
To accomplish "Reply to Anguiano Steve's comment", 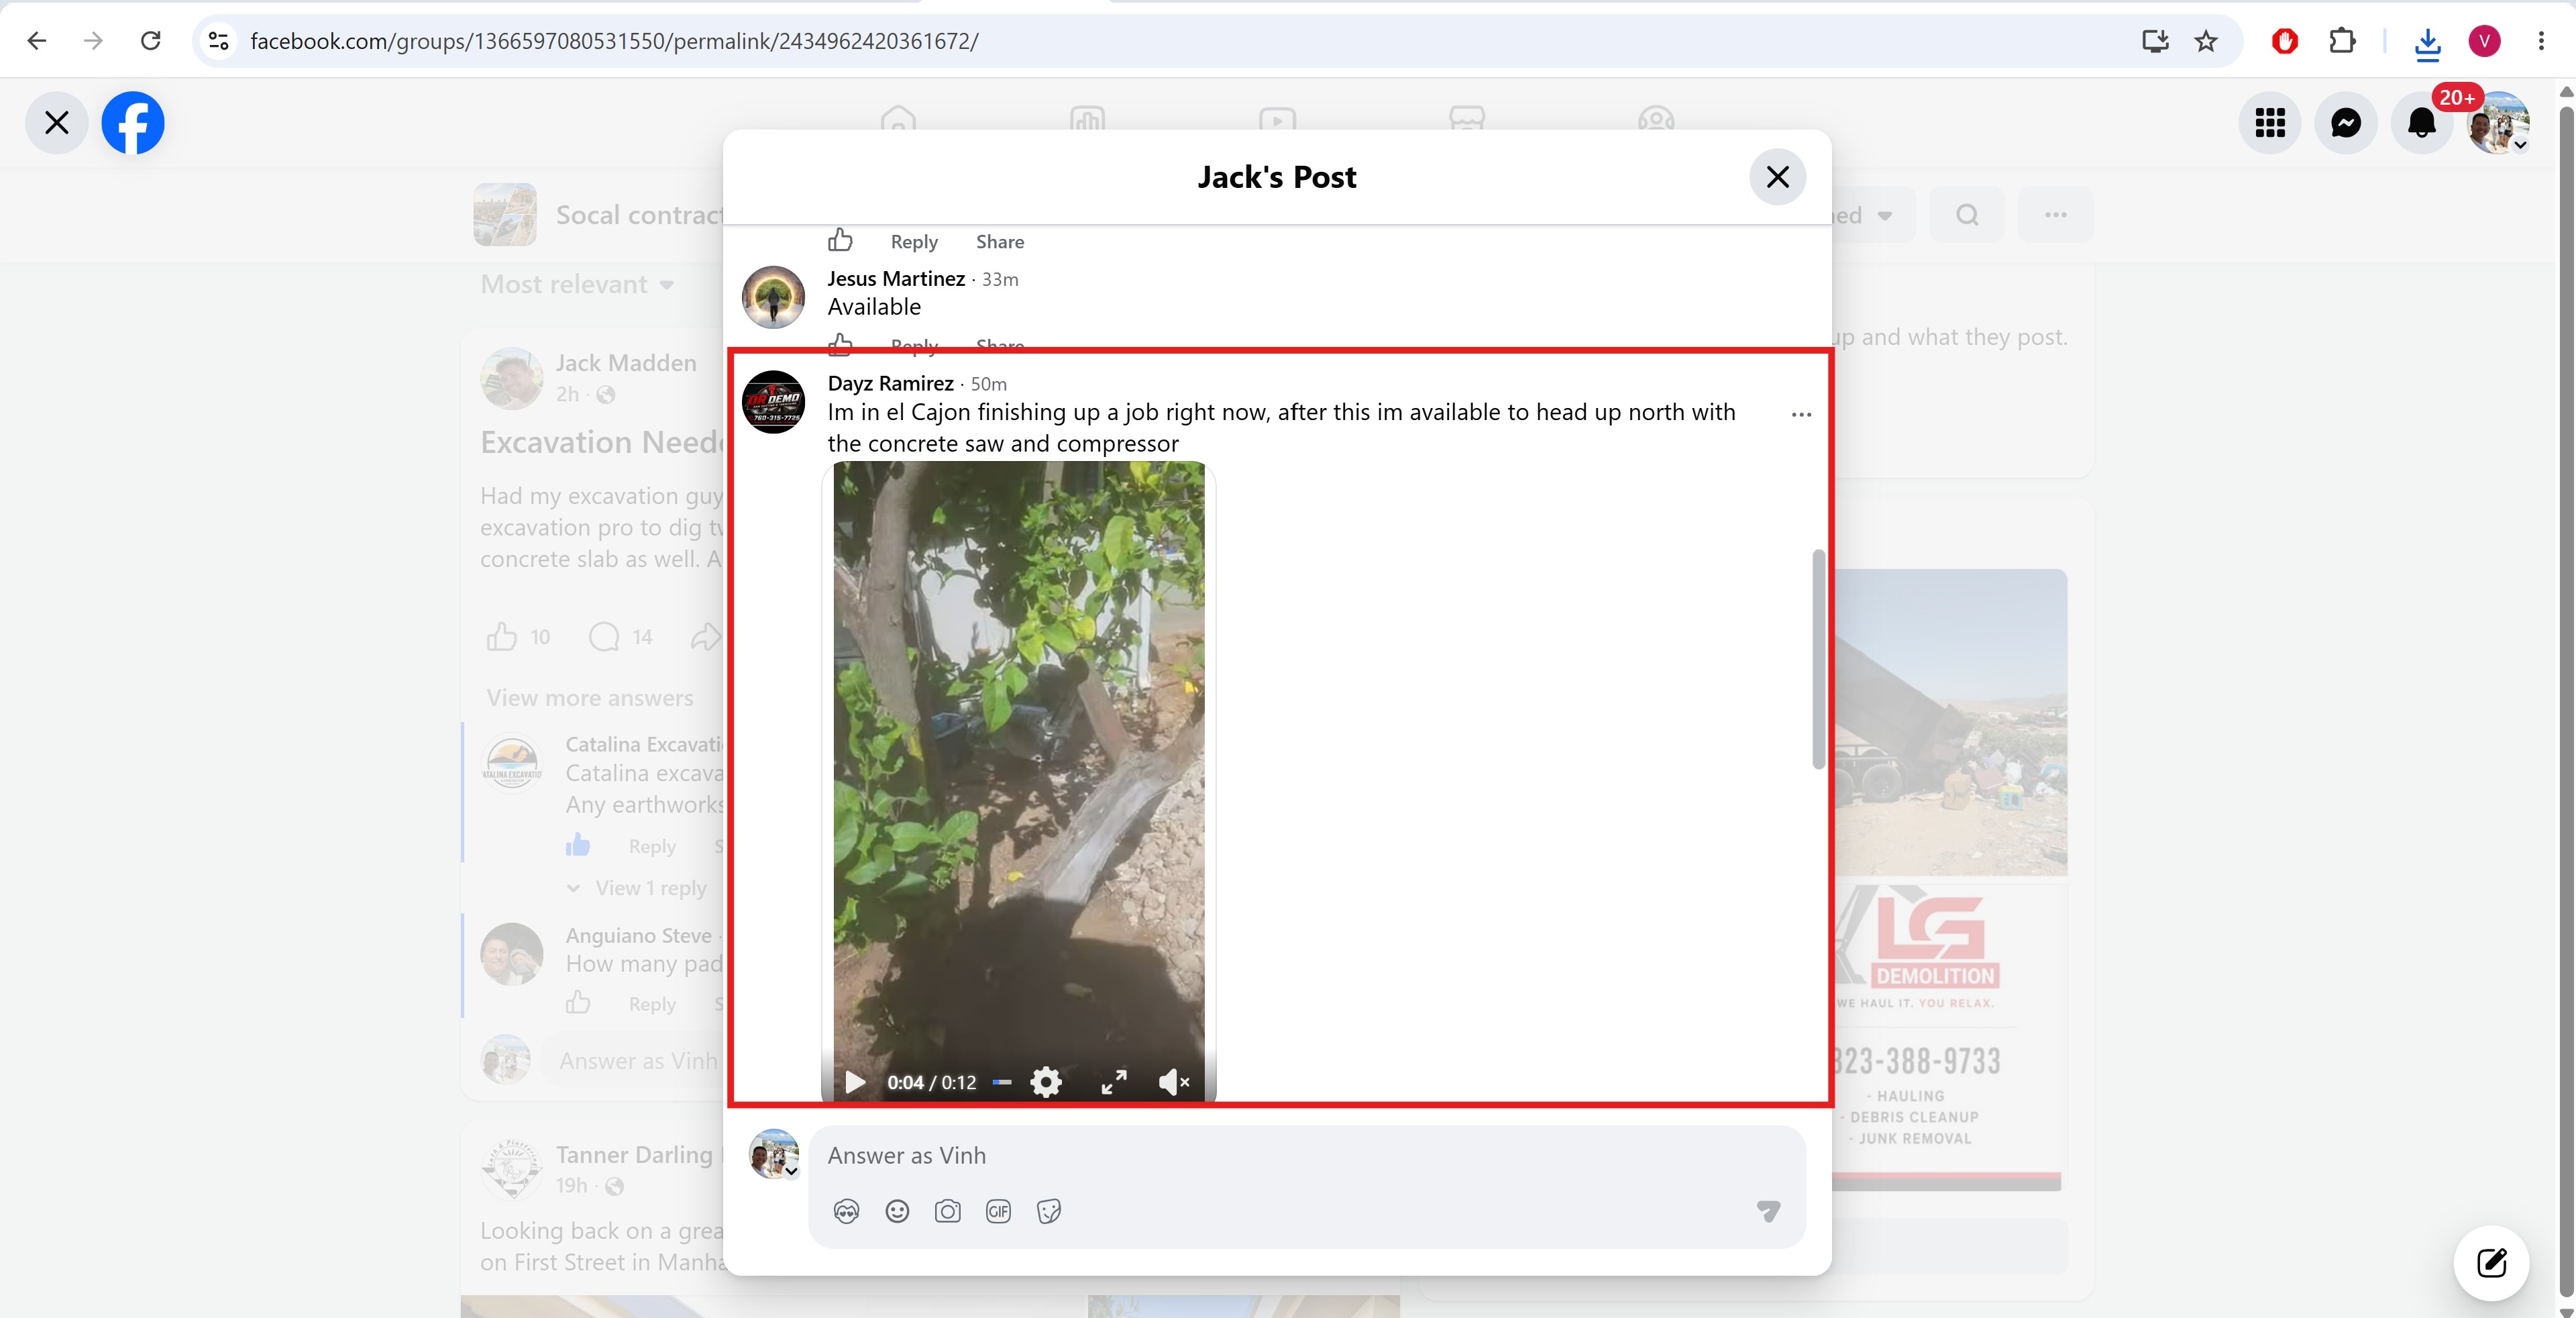I will pyautogui.click(x=652, y=1004).
